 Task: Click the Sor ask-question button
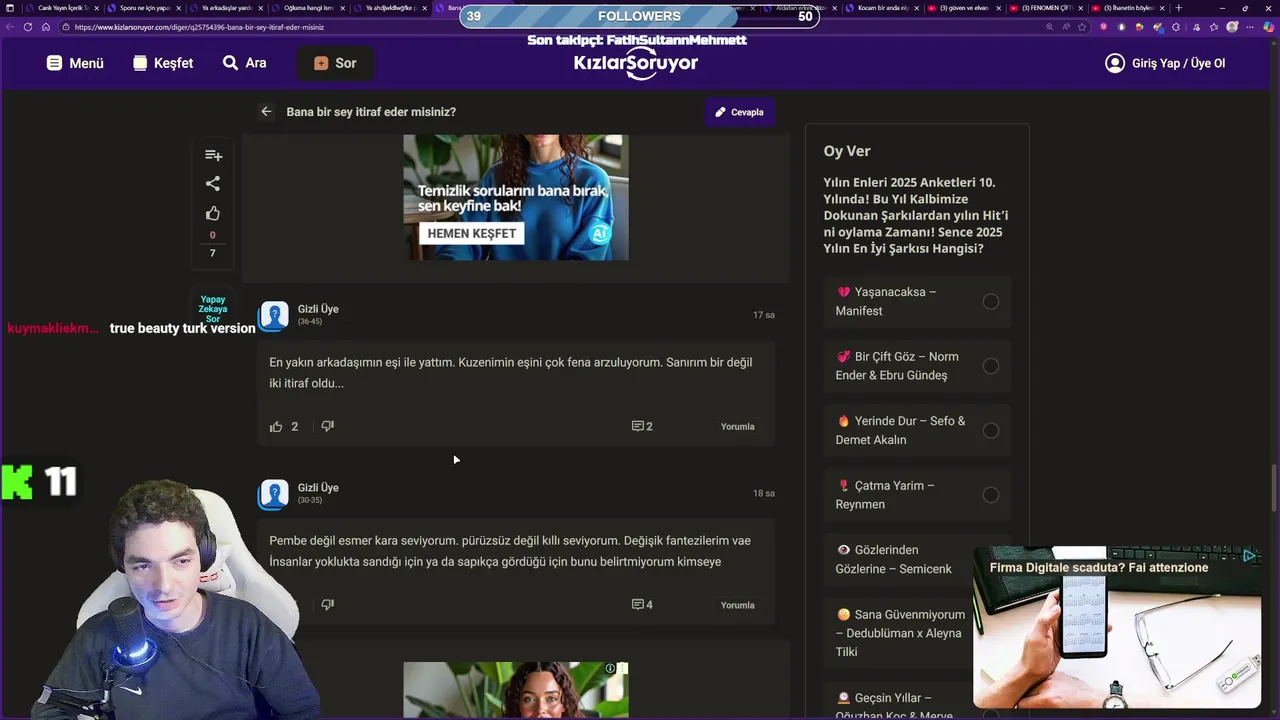point(335,63)
